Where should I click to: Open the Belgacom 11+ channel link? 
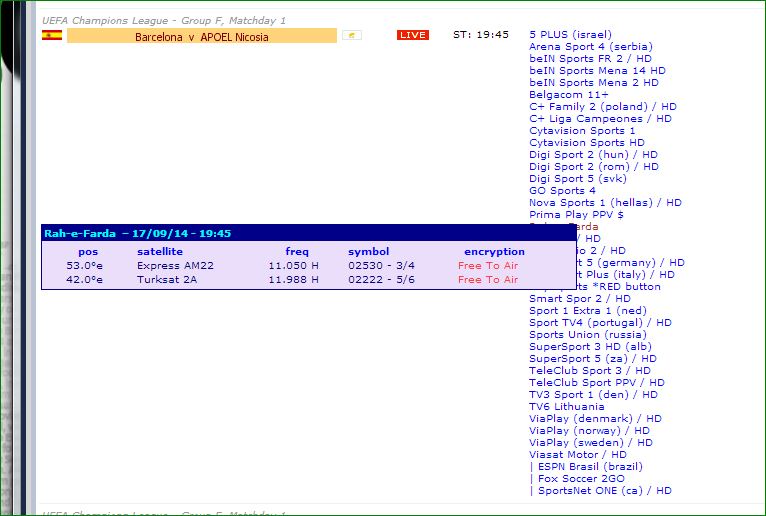(x=569, y=95)
